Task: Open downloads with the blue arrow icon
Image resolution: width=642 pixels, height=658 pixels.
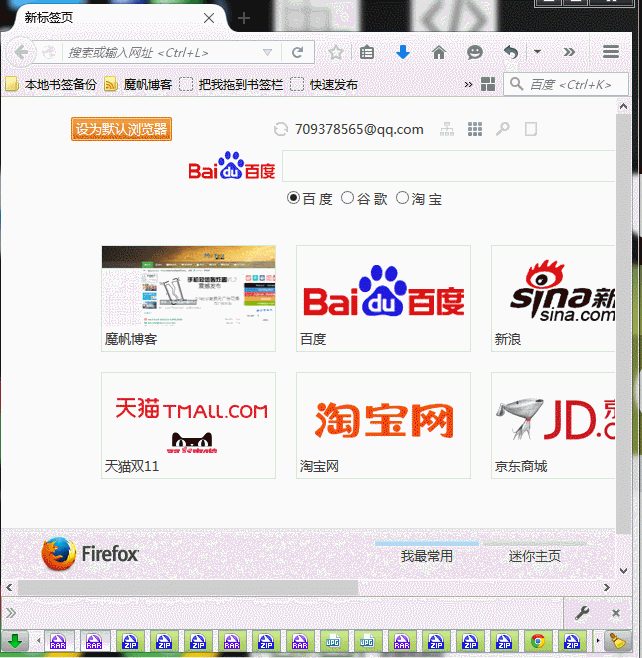Action: point(403,52)
